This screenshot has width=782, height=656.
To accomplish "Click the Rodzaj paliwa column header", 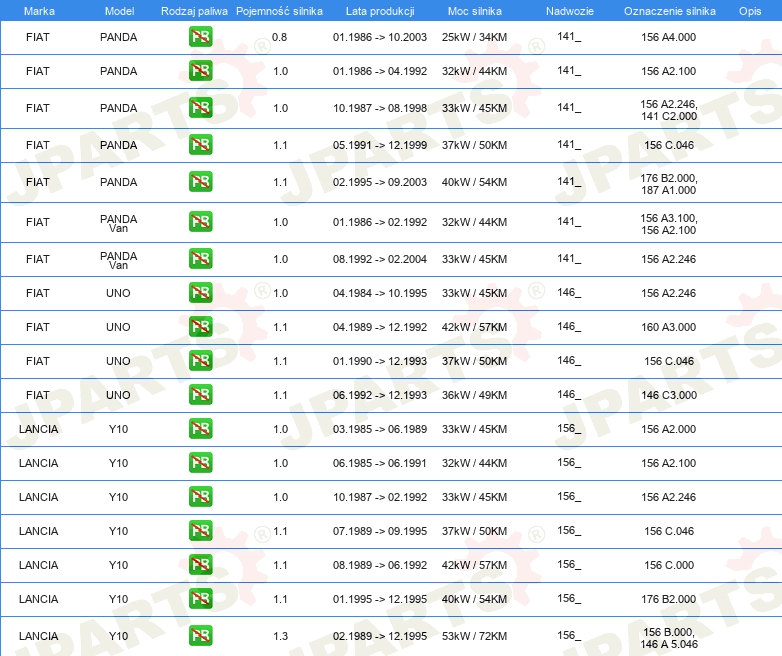I will (x=194, y=11).
